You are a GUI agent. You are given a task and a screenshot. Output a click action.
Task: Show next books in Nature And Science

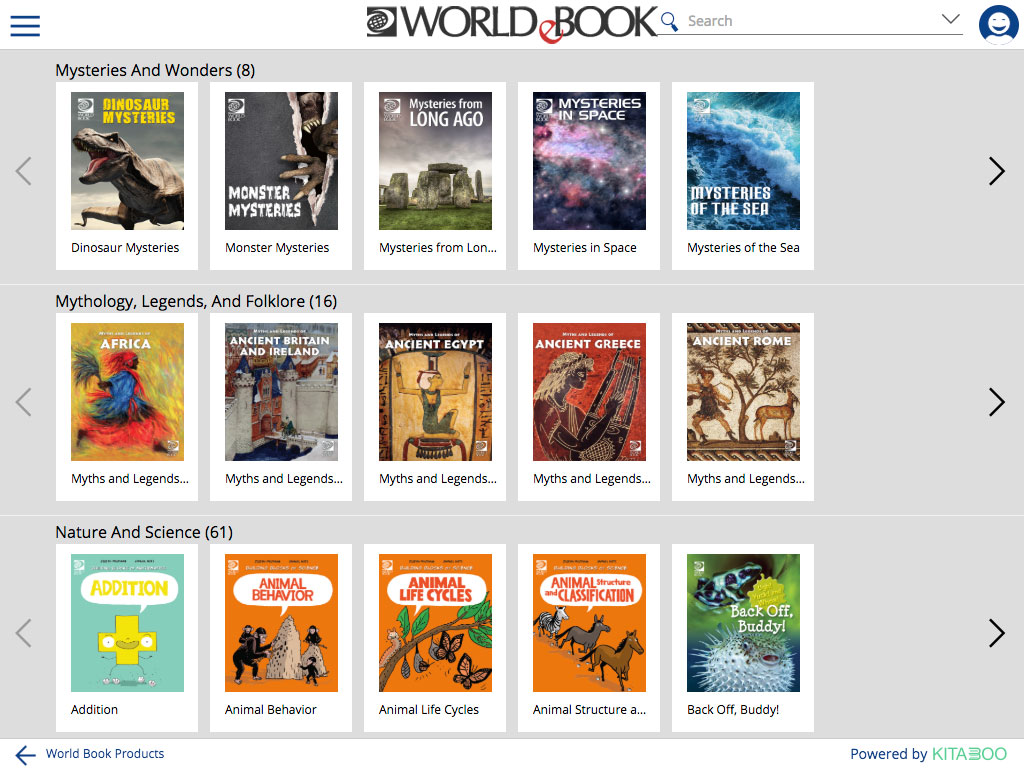pos(997,633)
